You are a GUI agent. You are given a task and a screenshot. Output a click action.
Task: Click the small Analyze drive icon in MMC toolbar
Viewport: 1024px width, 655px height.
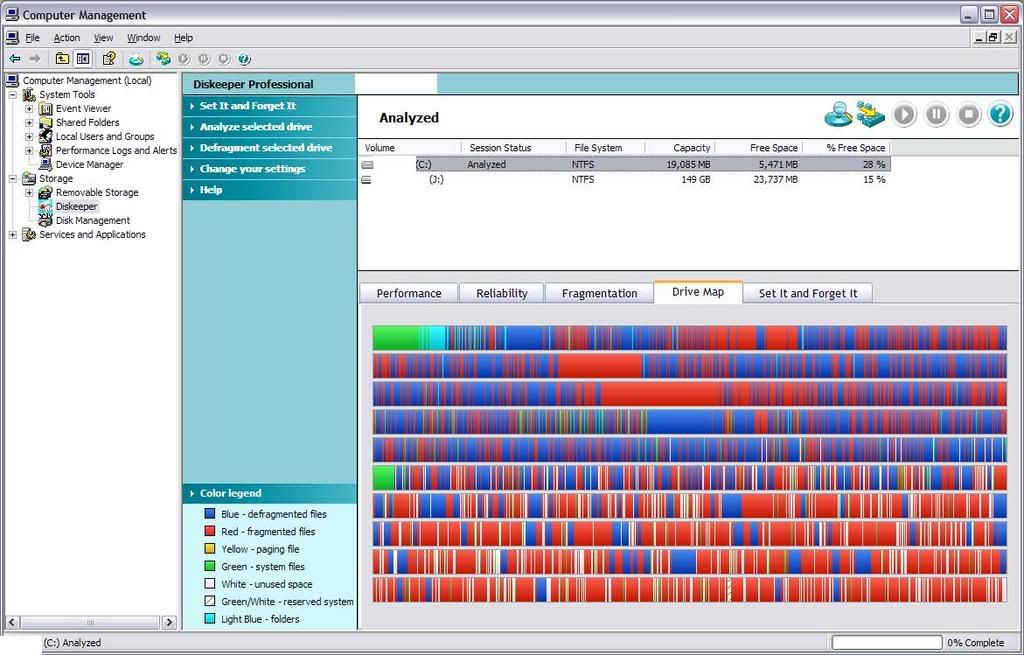136,59
